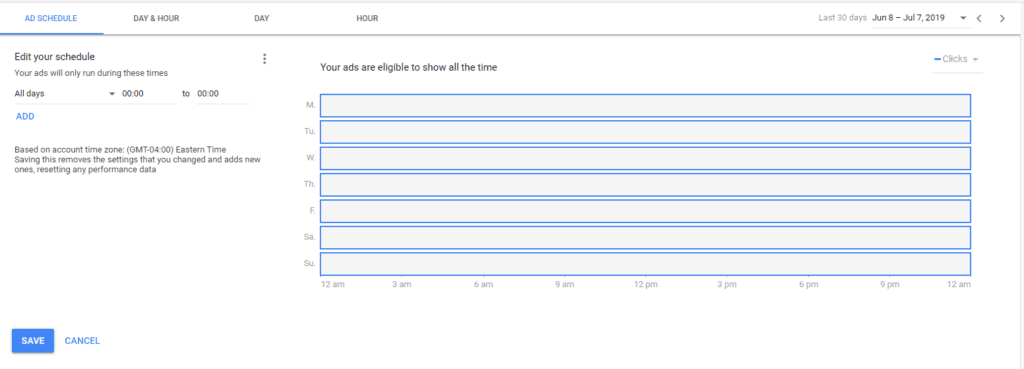
Task: Go to the previous date range
Action: [x=979, y=18]
